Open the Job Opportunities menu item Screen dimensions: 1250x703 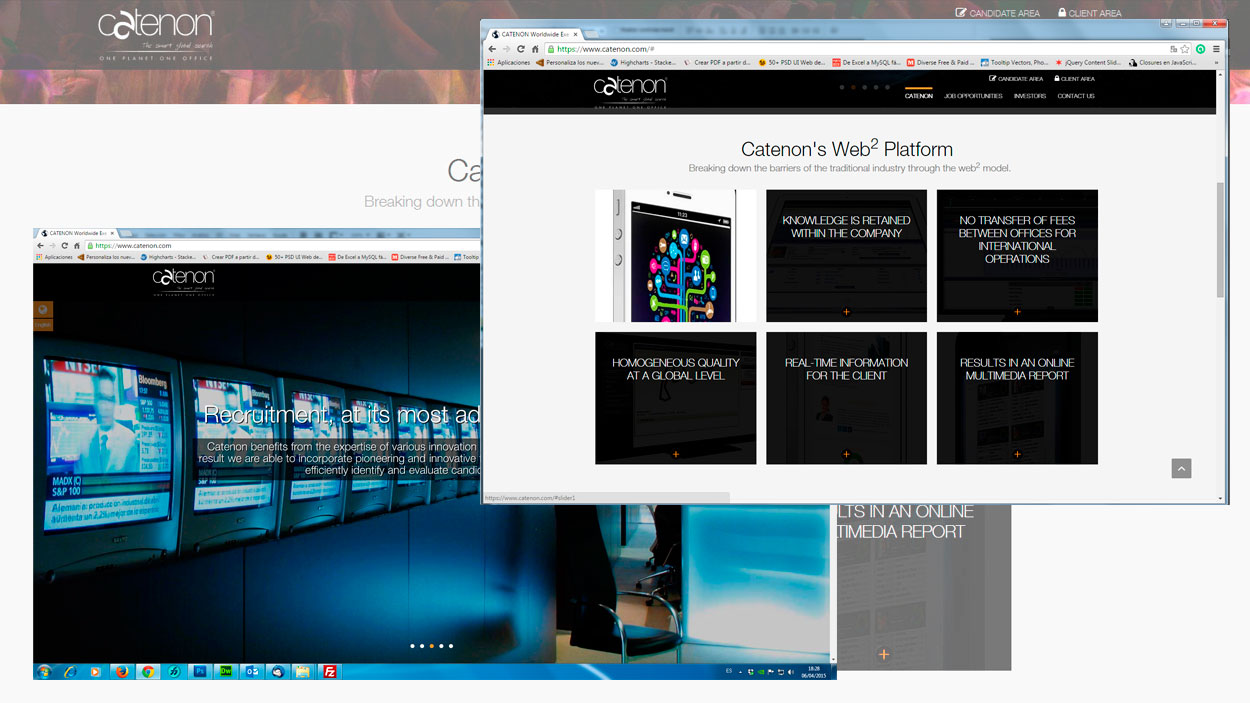click(x=973, y=96)
